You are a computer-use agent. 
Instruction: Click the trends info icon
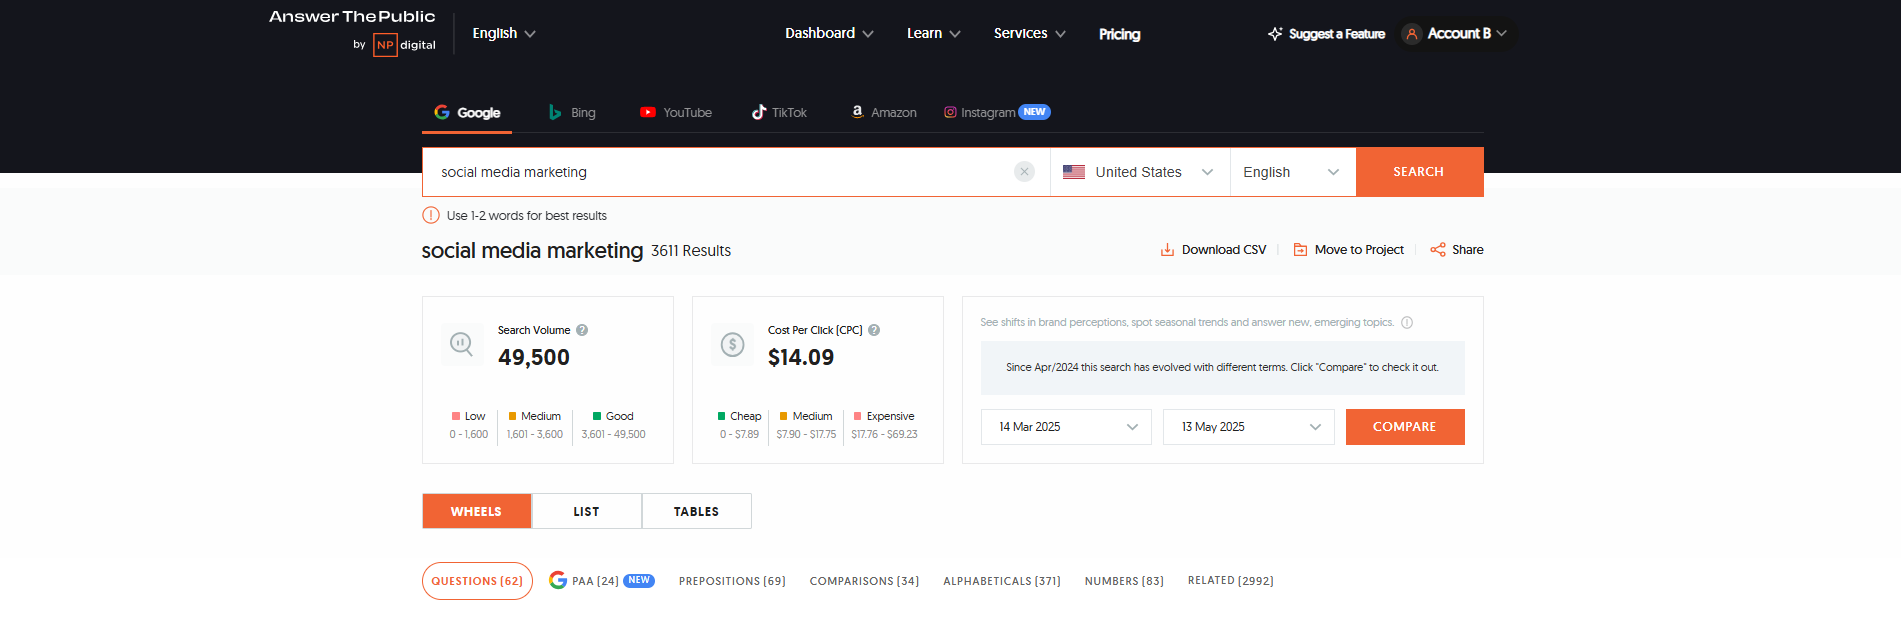click(1407, 323)
